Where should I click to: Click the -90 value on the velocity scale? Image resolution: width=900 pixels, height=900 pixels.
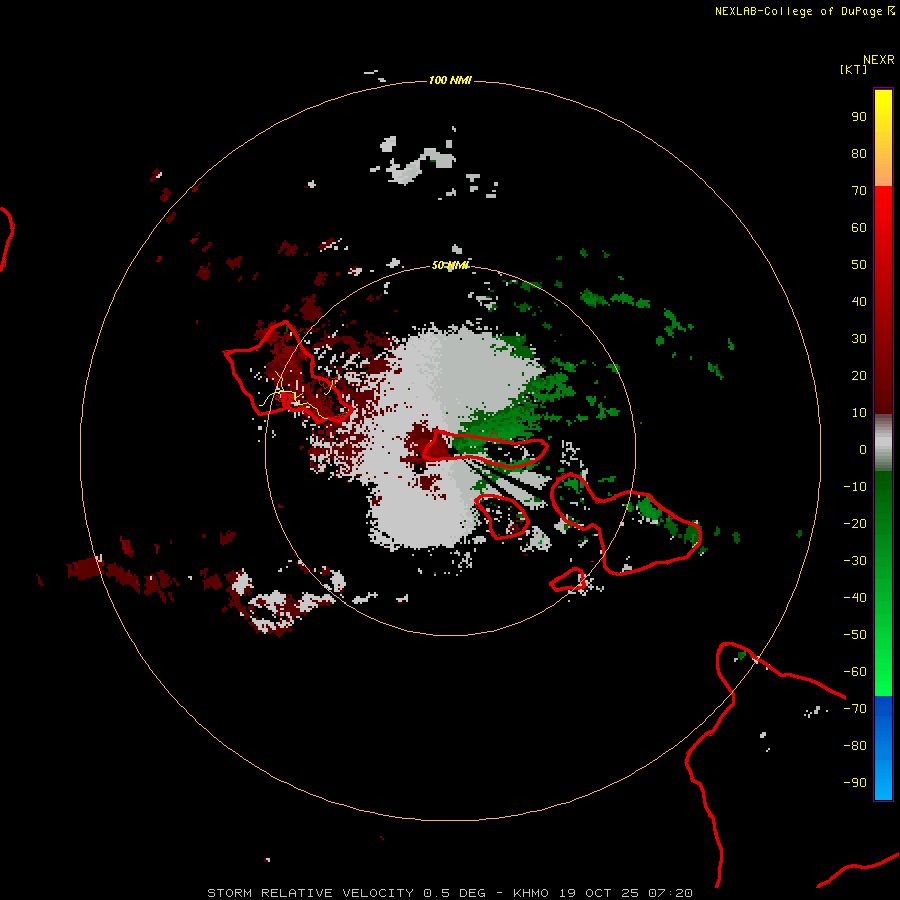point(855,782)
